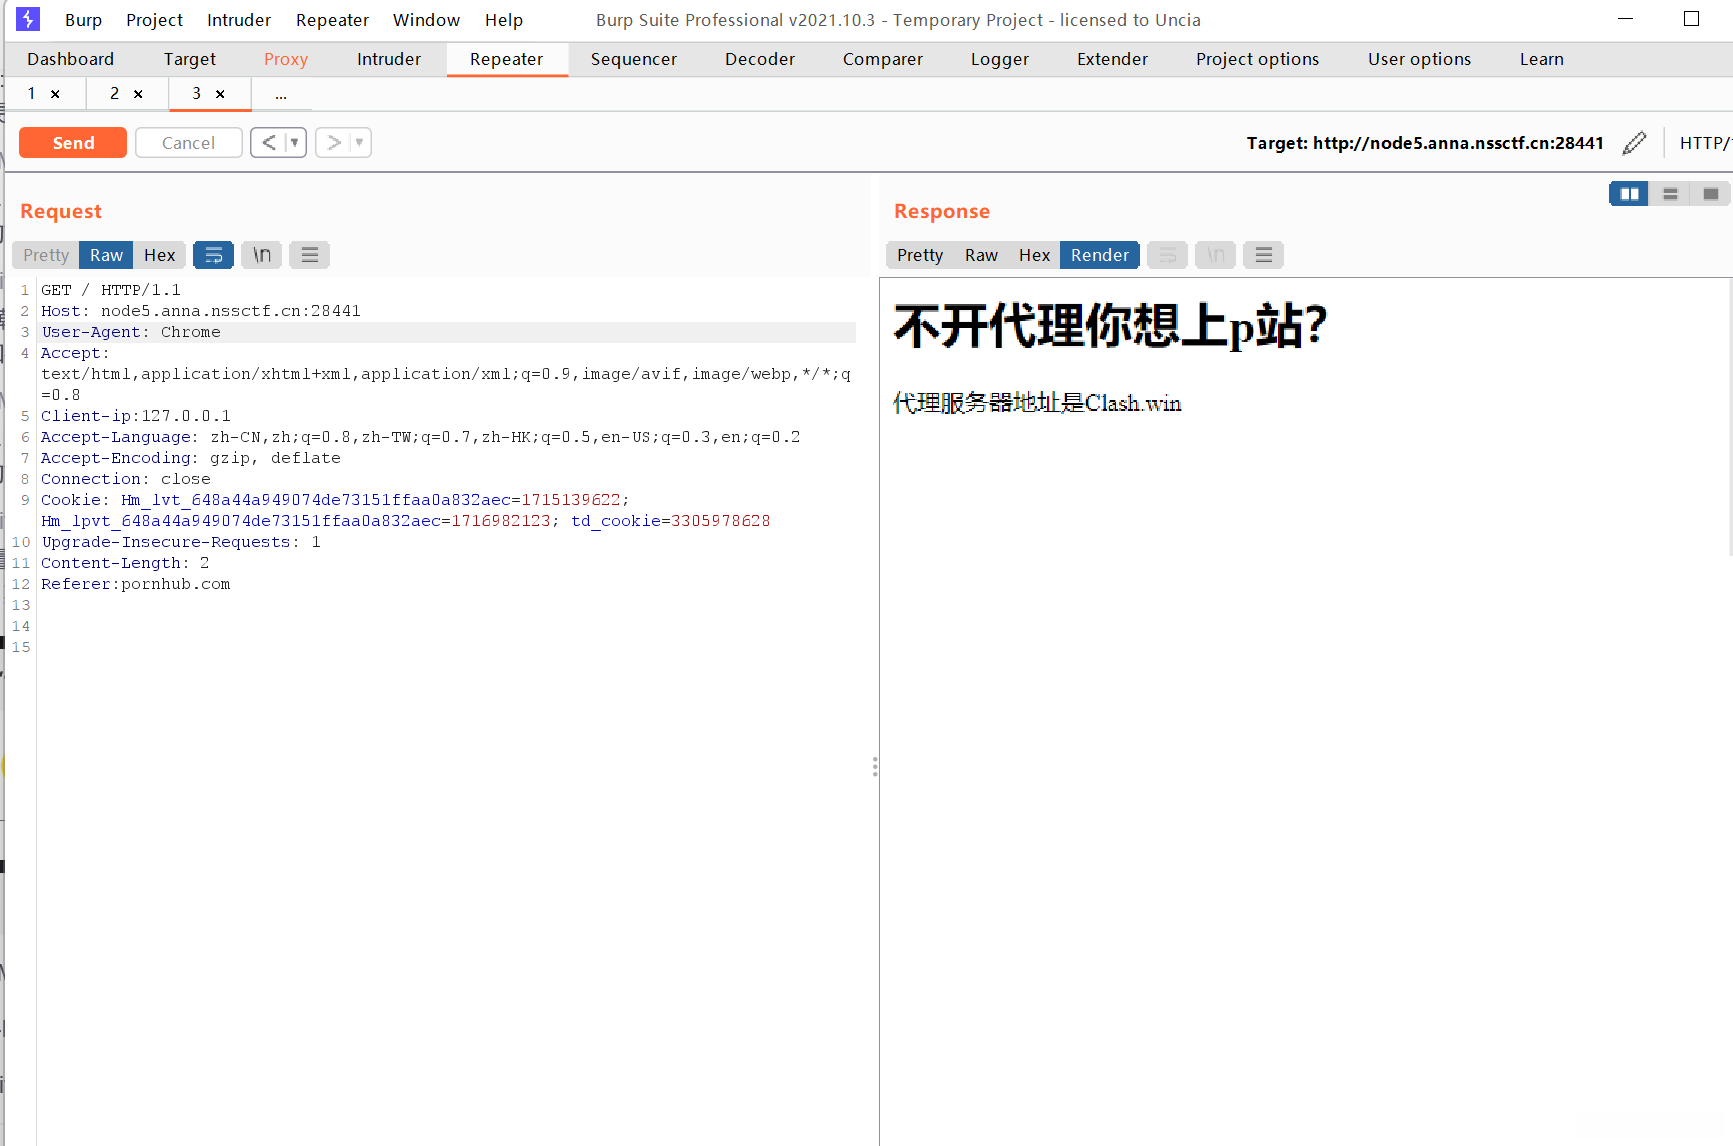Click the Target URL label text

point(1425,143)
